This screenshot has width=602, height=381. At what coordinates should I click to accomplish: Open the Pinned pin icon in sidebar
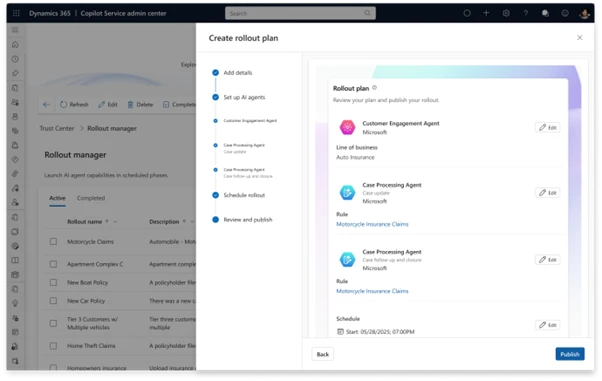[15, 73]
